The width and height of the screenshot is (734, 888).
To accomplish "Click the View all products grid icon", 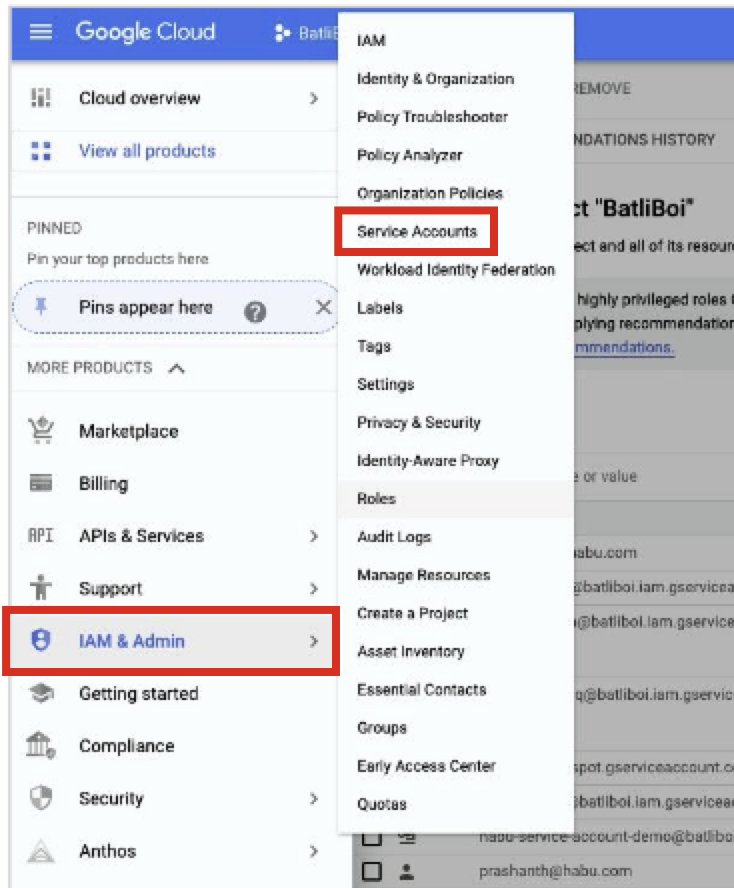I will coord(41,151).
